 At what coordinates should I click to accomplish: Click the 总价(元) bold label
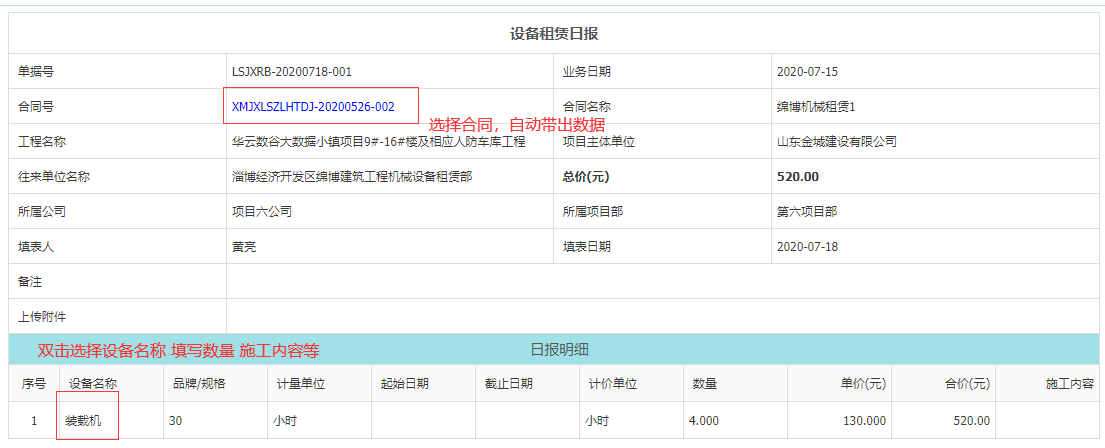(586, 177)
